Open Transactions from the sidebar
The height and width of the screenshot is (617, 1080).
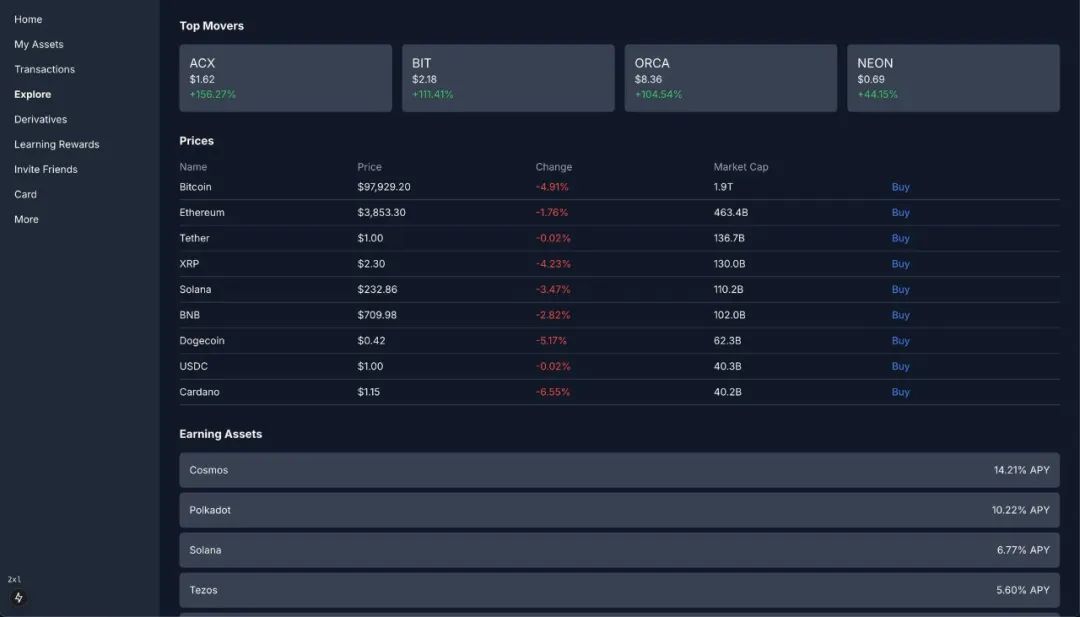coord(44,69)
